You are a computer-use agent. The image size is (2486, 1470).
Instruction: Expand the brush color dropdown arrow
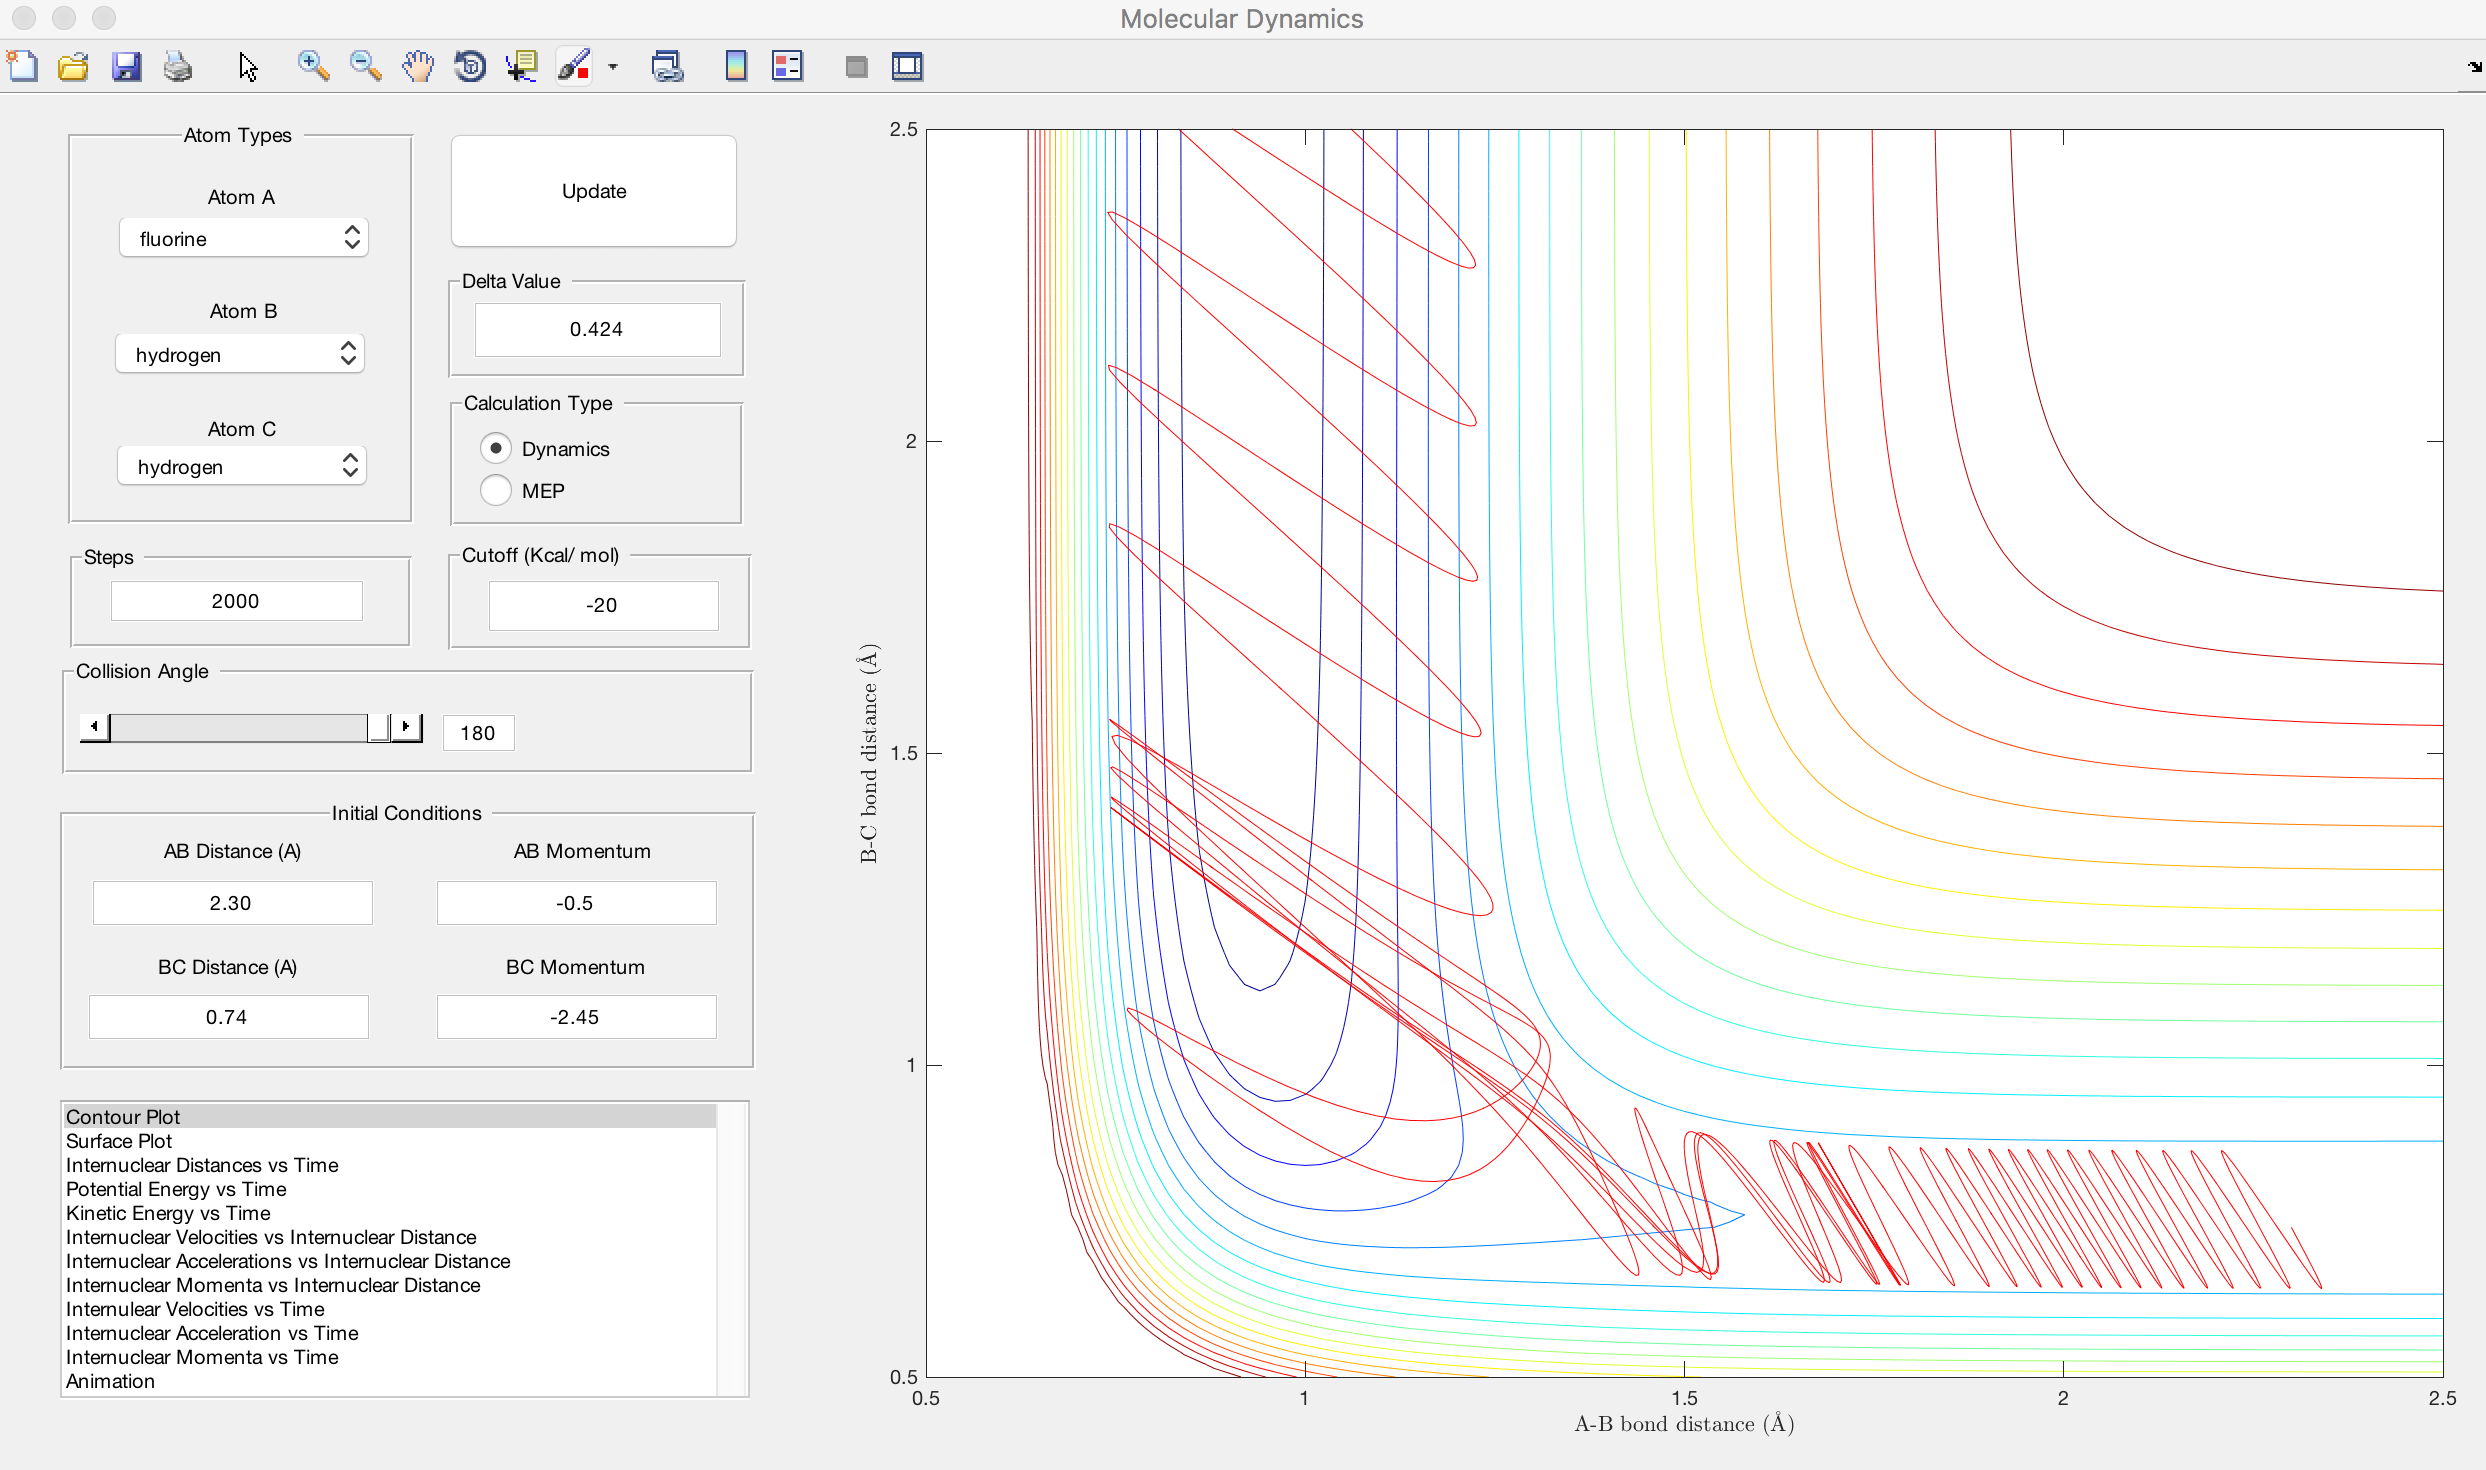point(613,67)
